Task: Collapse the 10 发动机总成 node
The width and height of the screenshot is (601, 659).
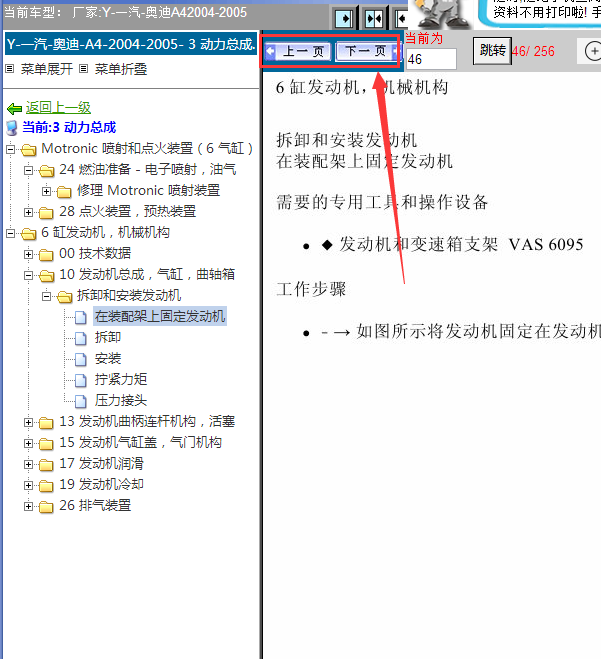Action: click(28, 275)
